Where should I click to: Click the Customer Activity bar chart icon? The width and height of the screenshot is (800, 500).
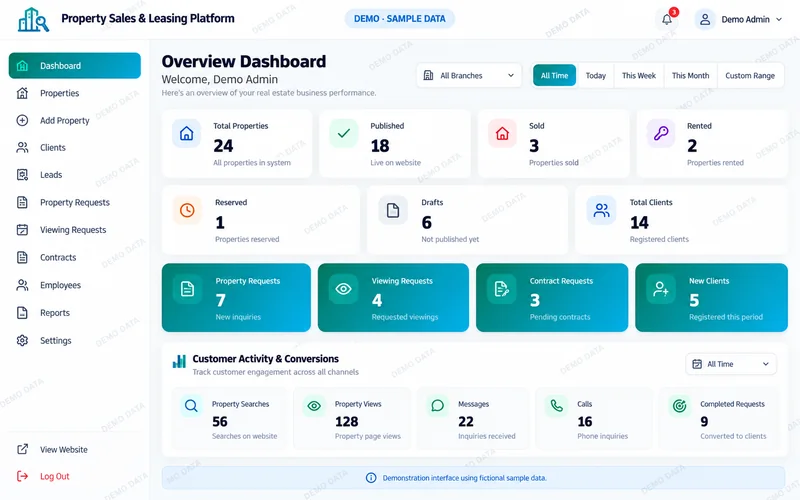click(x=179, y=361)
